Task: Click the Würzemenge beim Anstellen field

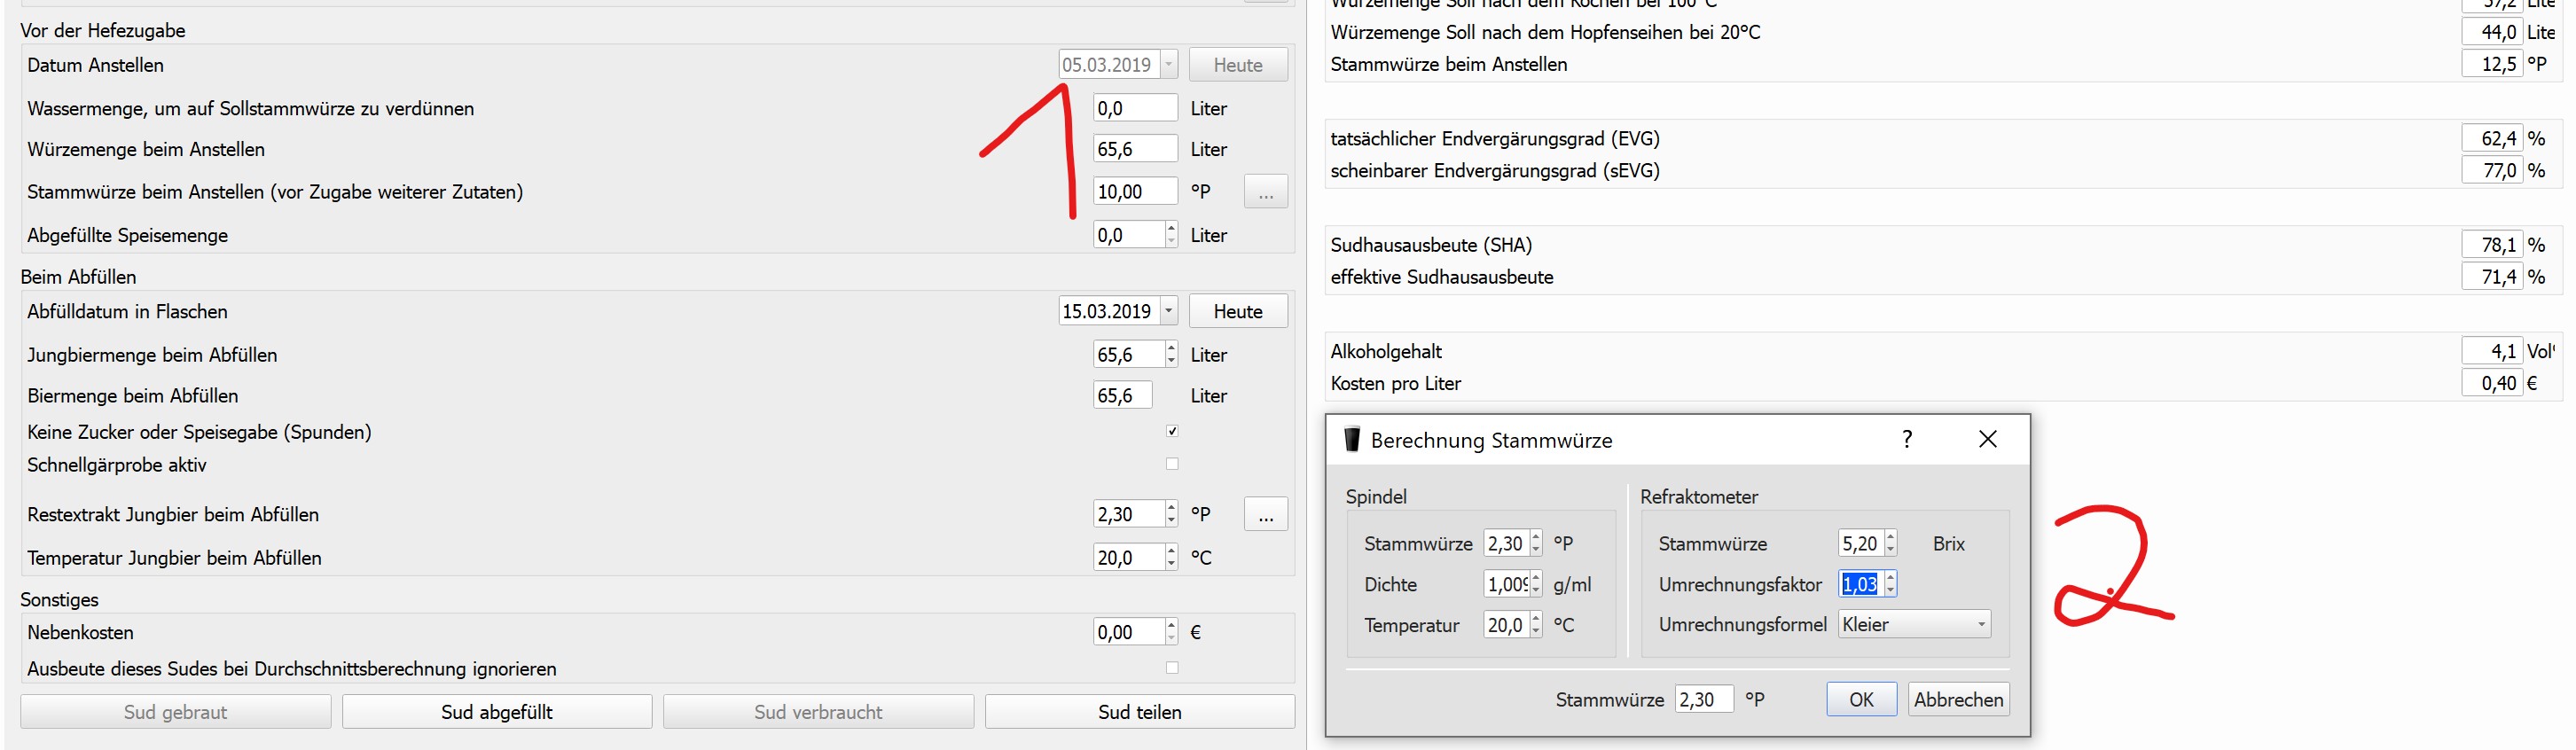Action: 1134,149
